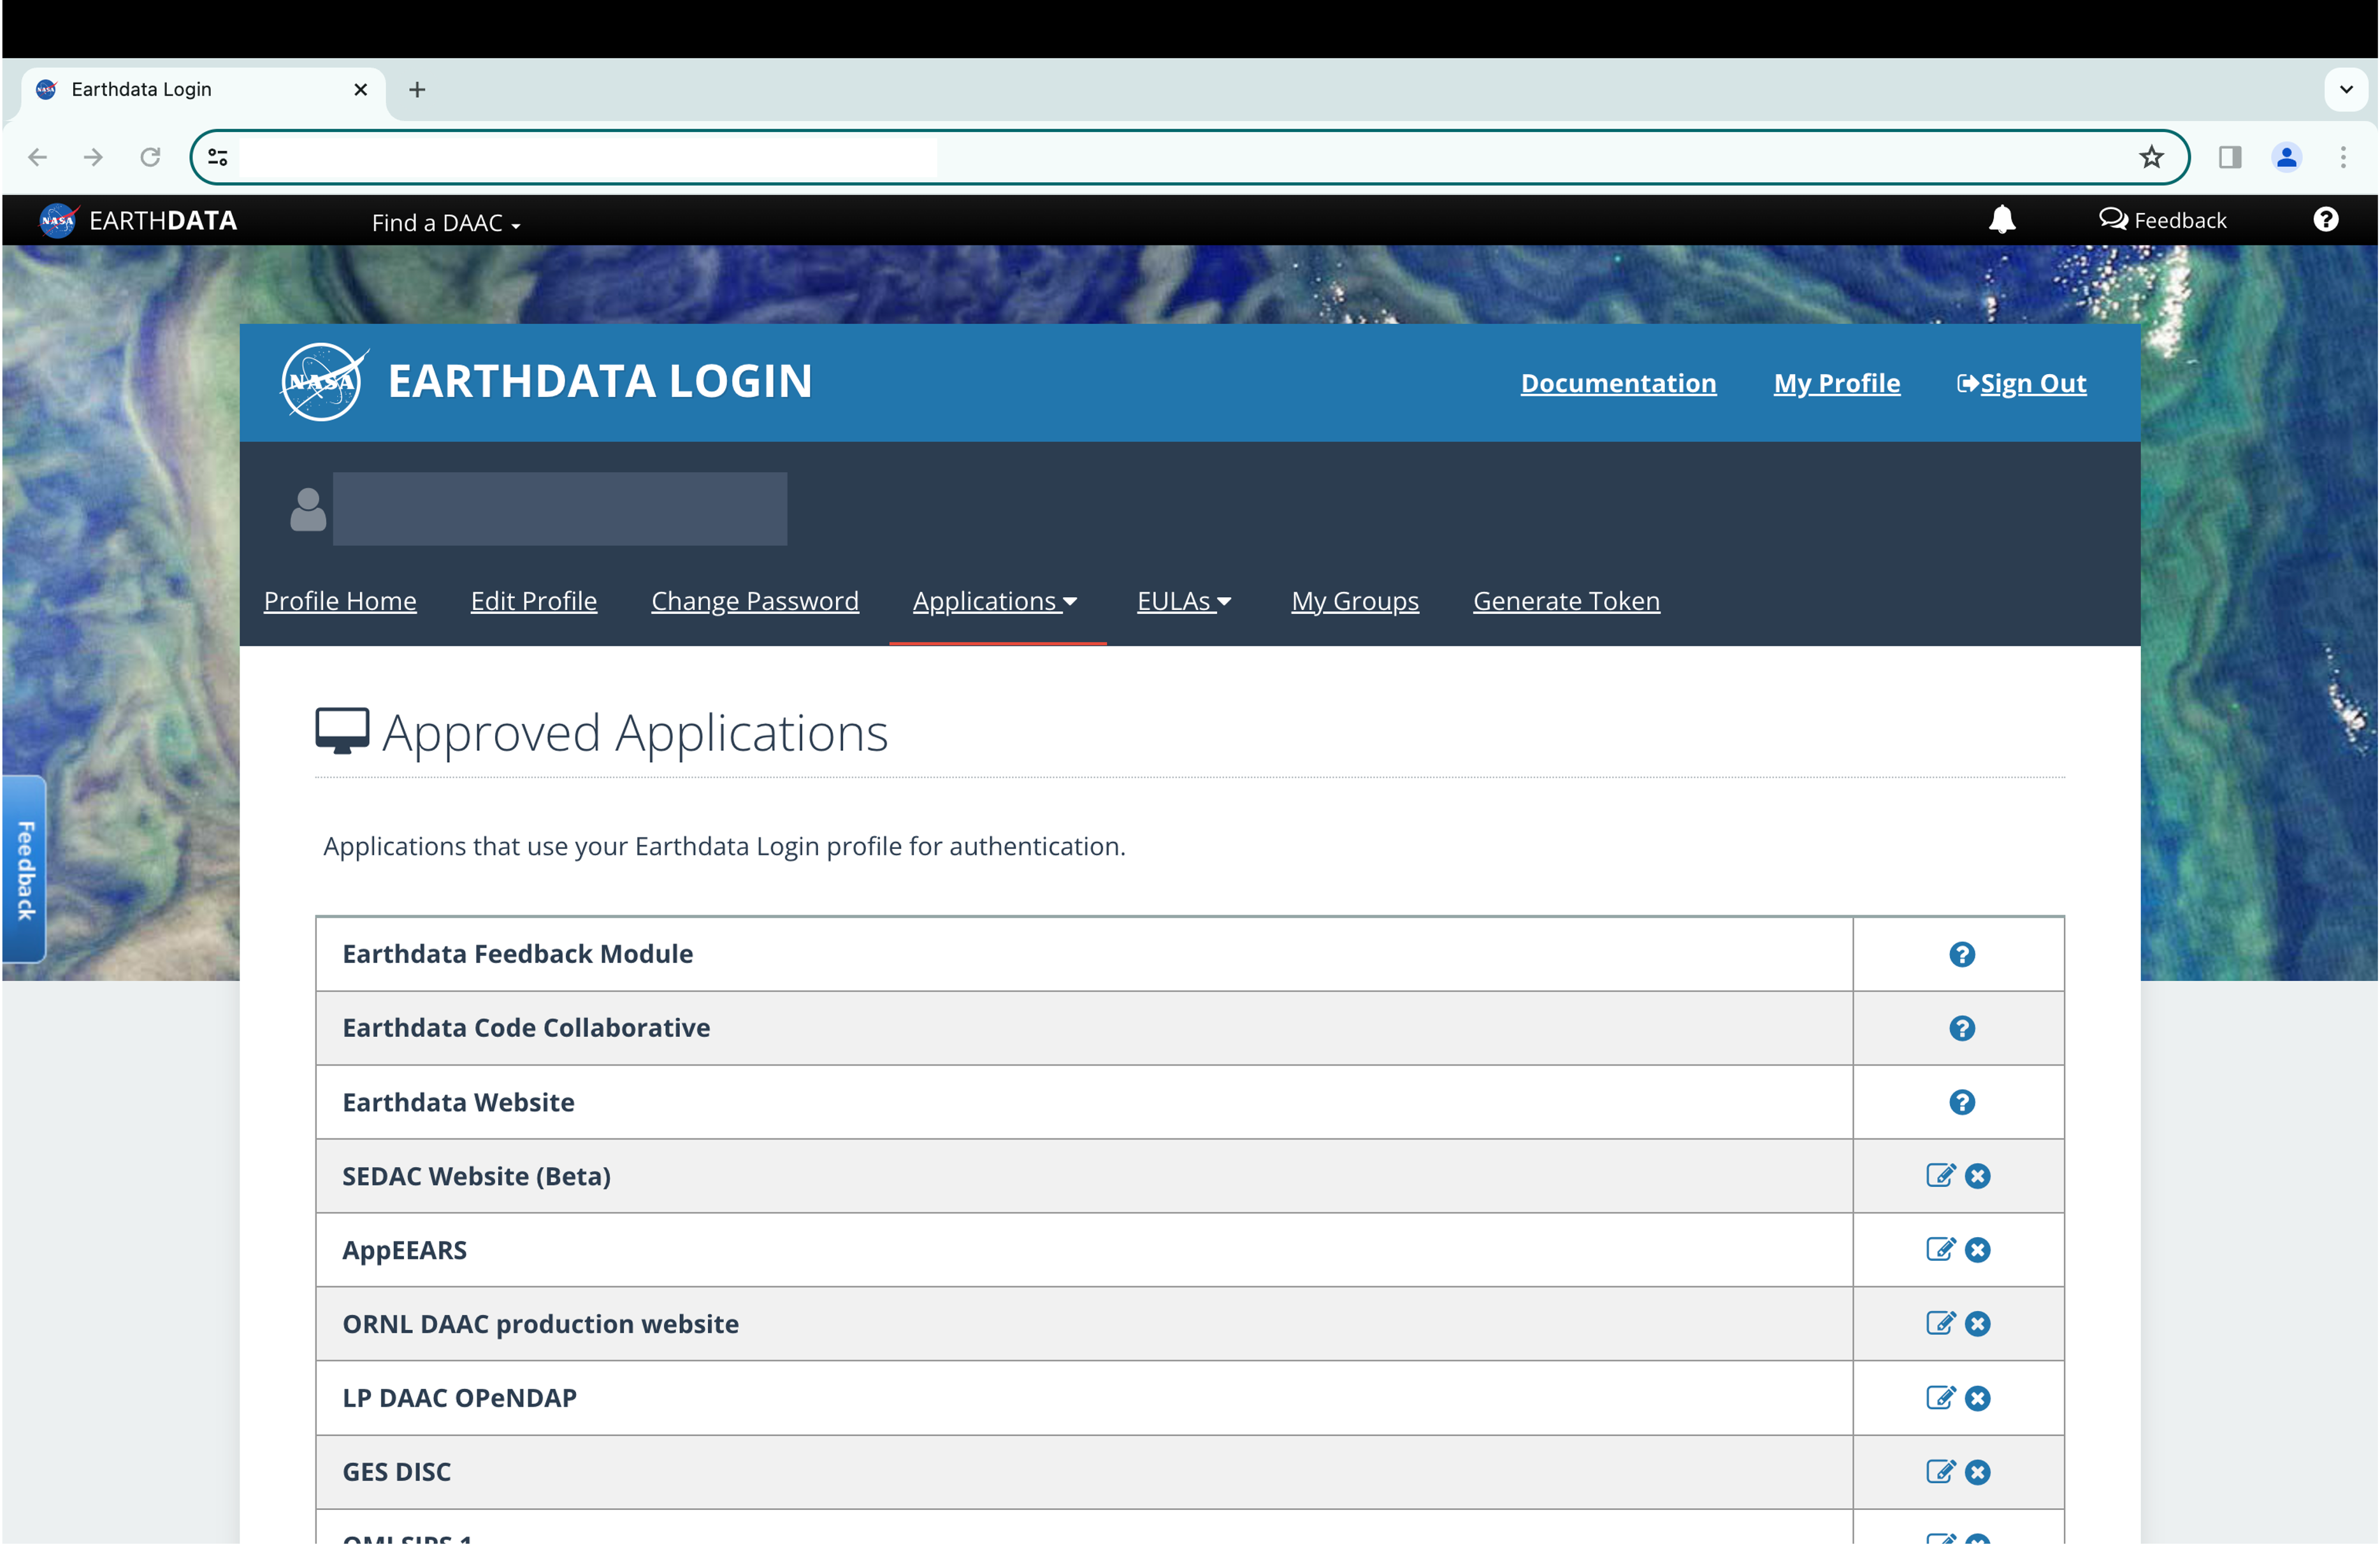Click GES DISC row text

(396, 1472)
